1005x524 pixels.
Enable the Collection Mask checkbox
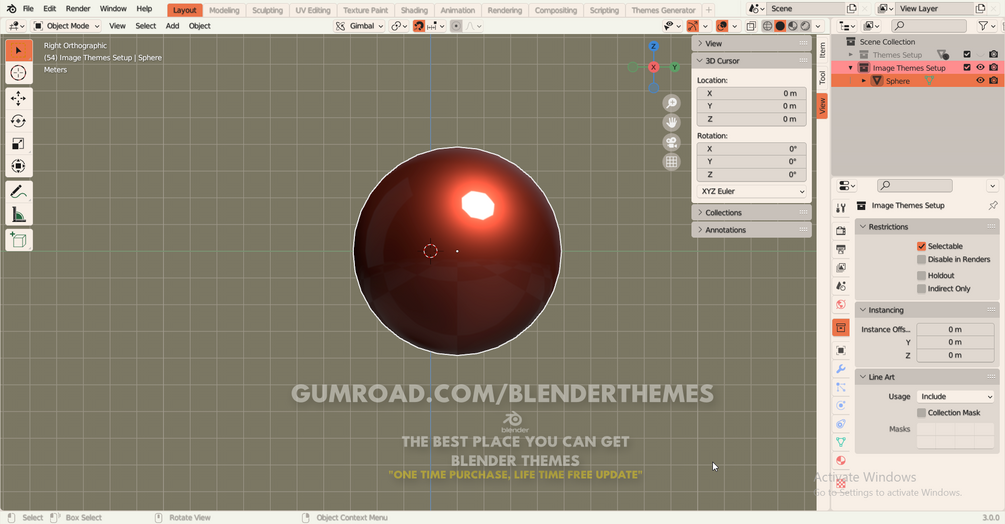pos(921,413)
